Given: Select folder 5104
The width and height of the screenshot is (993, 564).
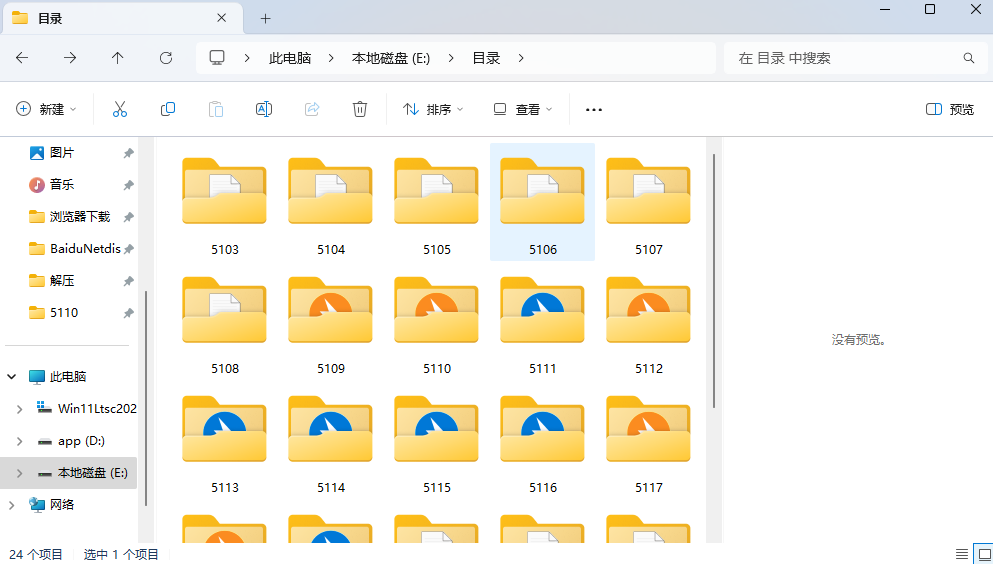Looking at the screenshot, I should click(x=331, y=203).
